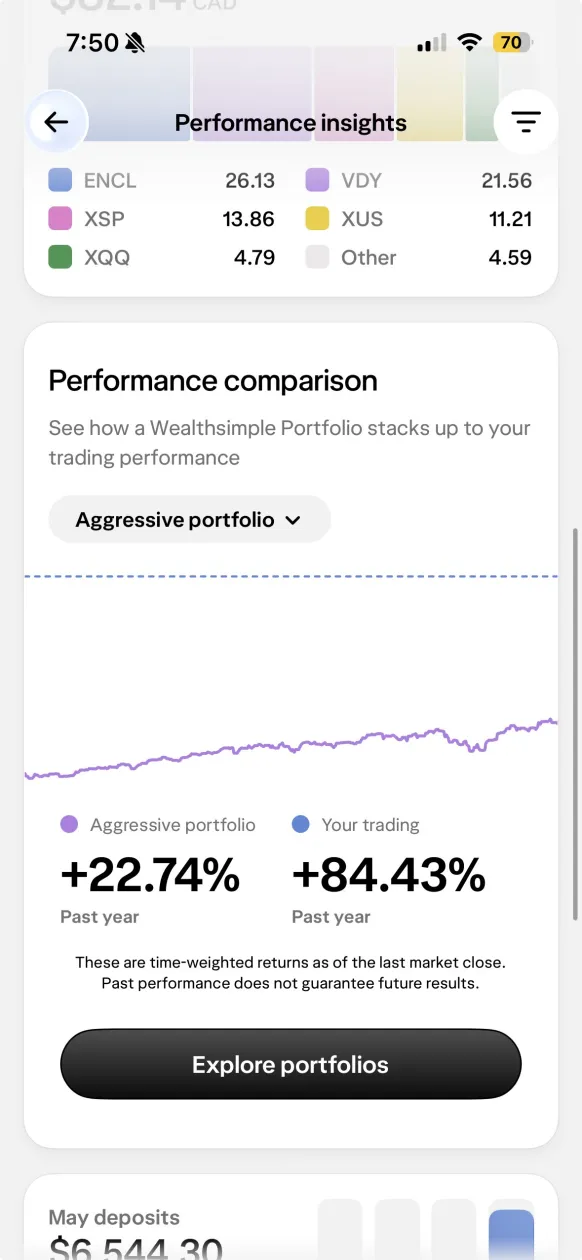Image resolution: width=582 pixels, height=1260 pixels.
Task: Tap the XQQ green color swatch
Action: pyautogui.click(x=60, y=257)
